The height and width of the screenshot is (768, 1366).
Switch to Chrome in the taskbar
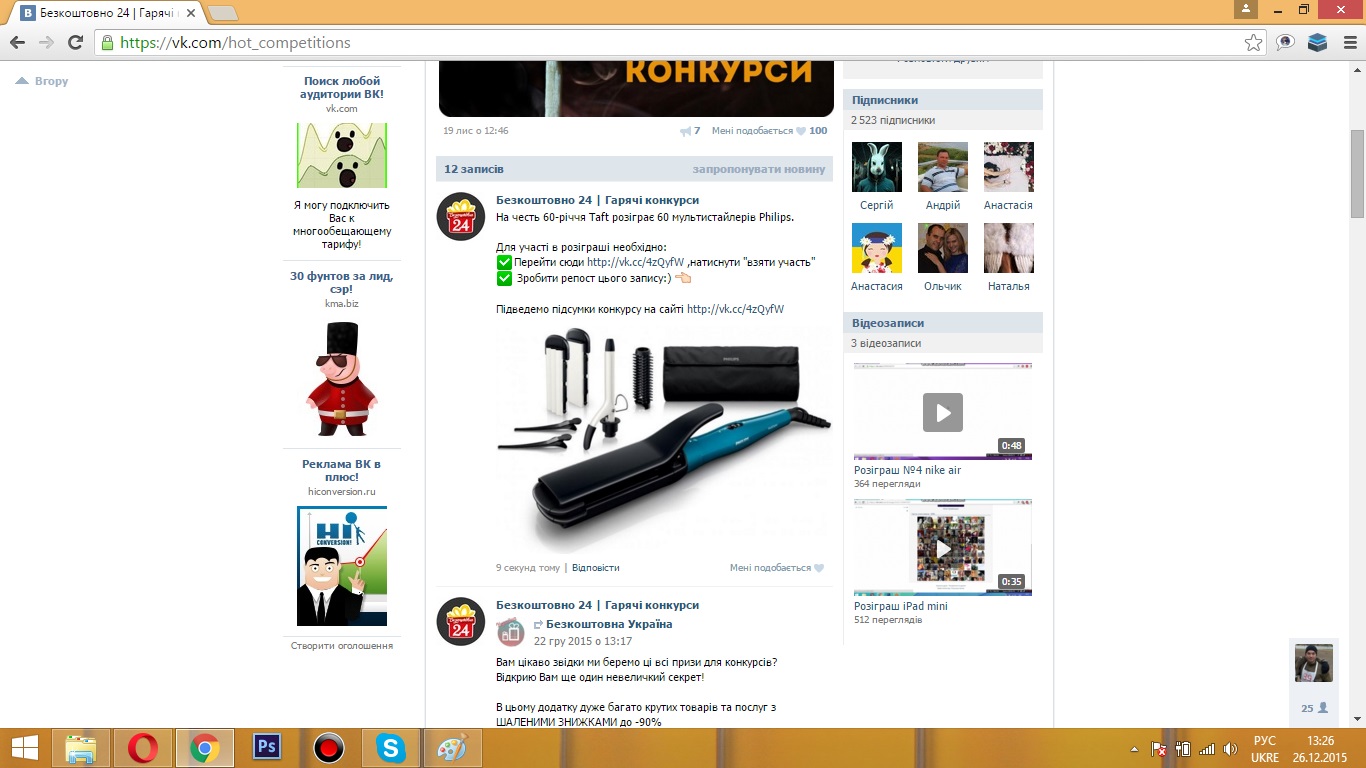click(205, 748)
